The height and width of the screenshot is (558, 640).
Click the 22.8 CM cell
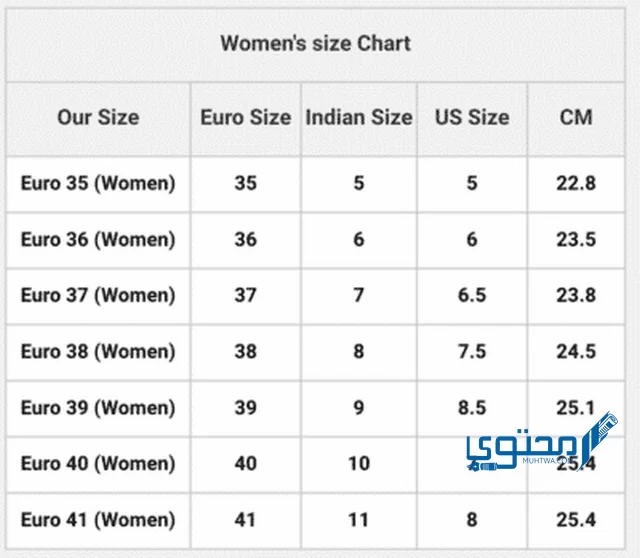click(576, 183)
